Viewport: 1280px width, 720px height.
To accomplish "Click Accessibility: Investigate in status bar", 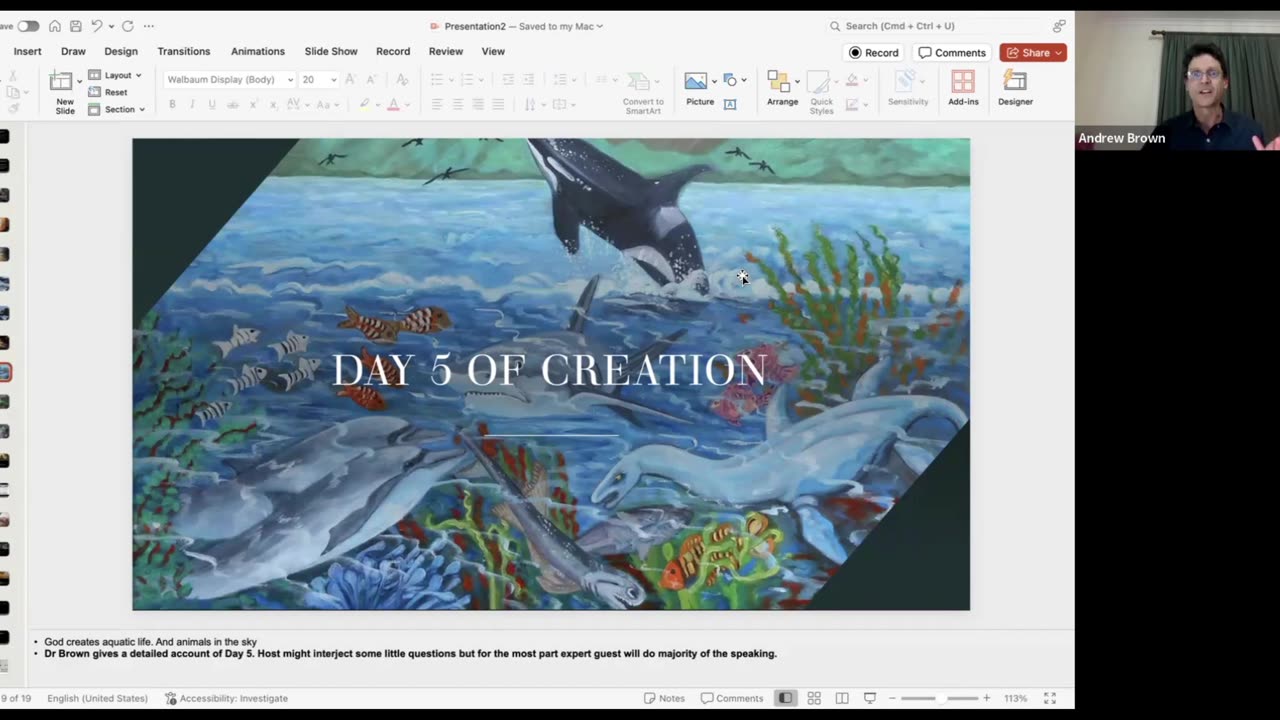I will [227, 698].
